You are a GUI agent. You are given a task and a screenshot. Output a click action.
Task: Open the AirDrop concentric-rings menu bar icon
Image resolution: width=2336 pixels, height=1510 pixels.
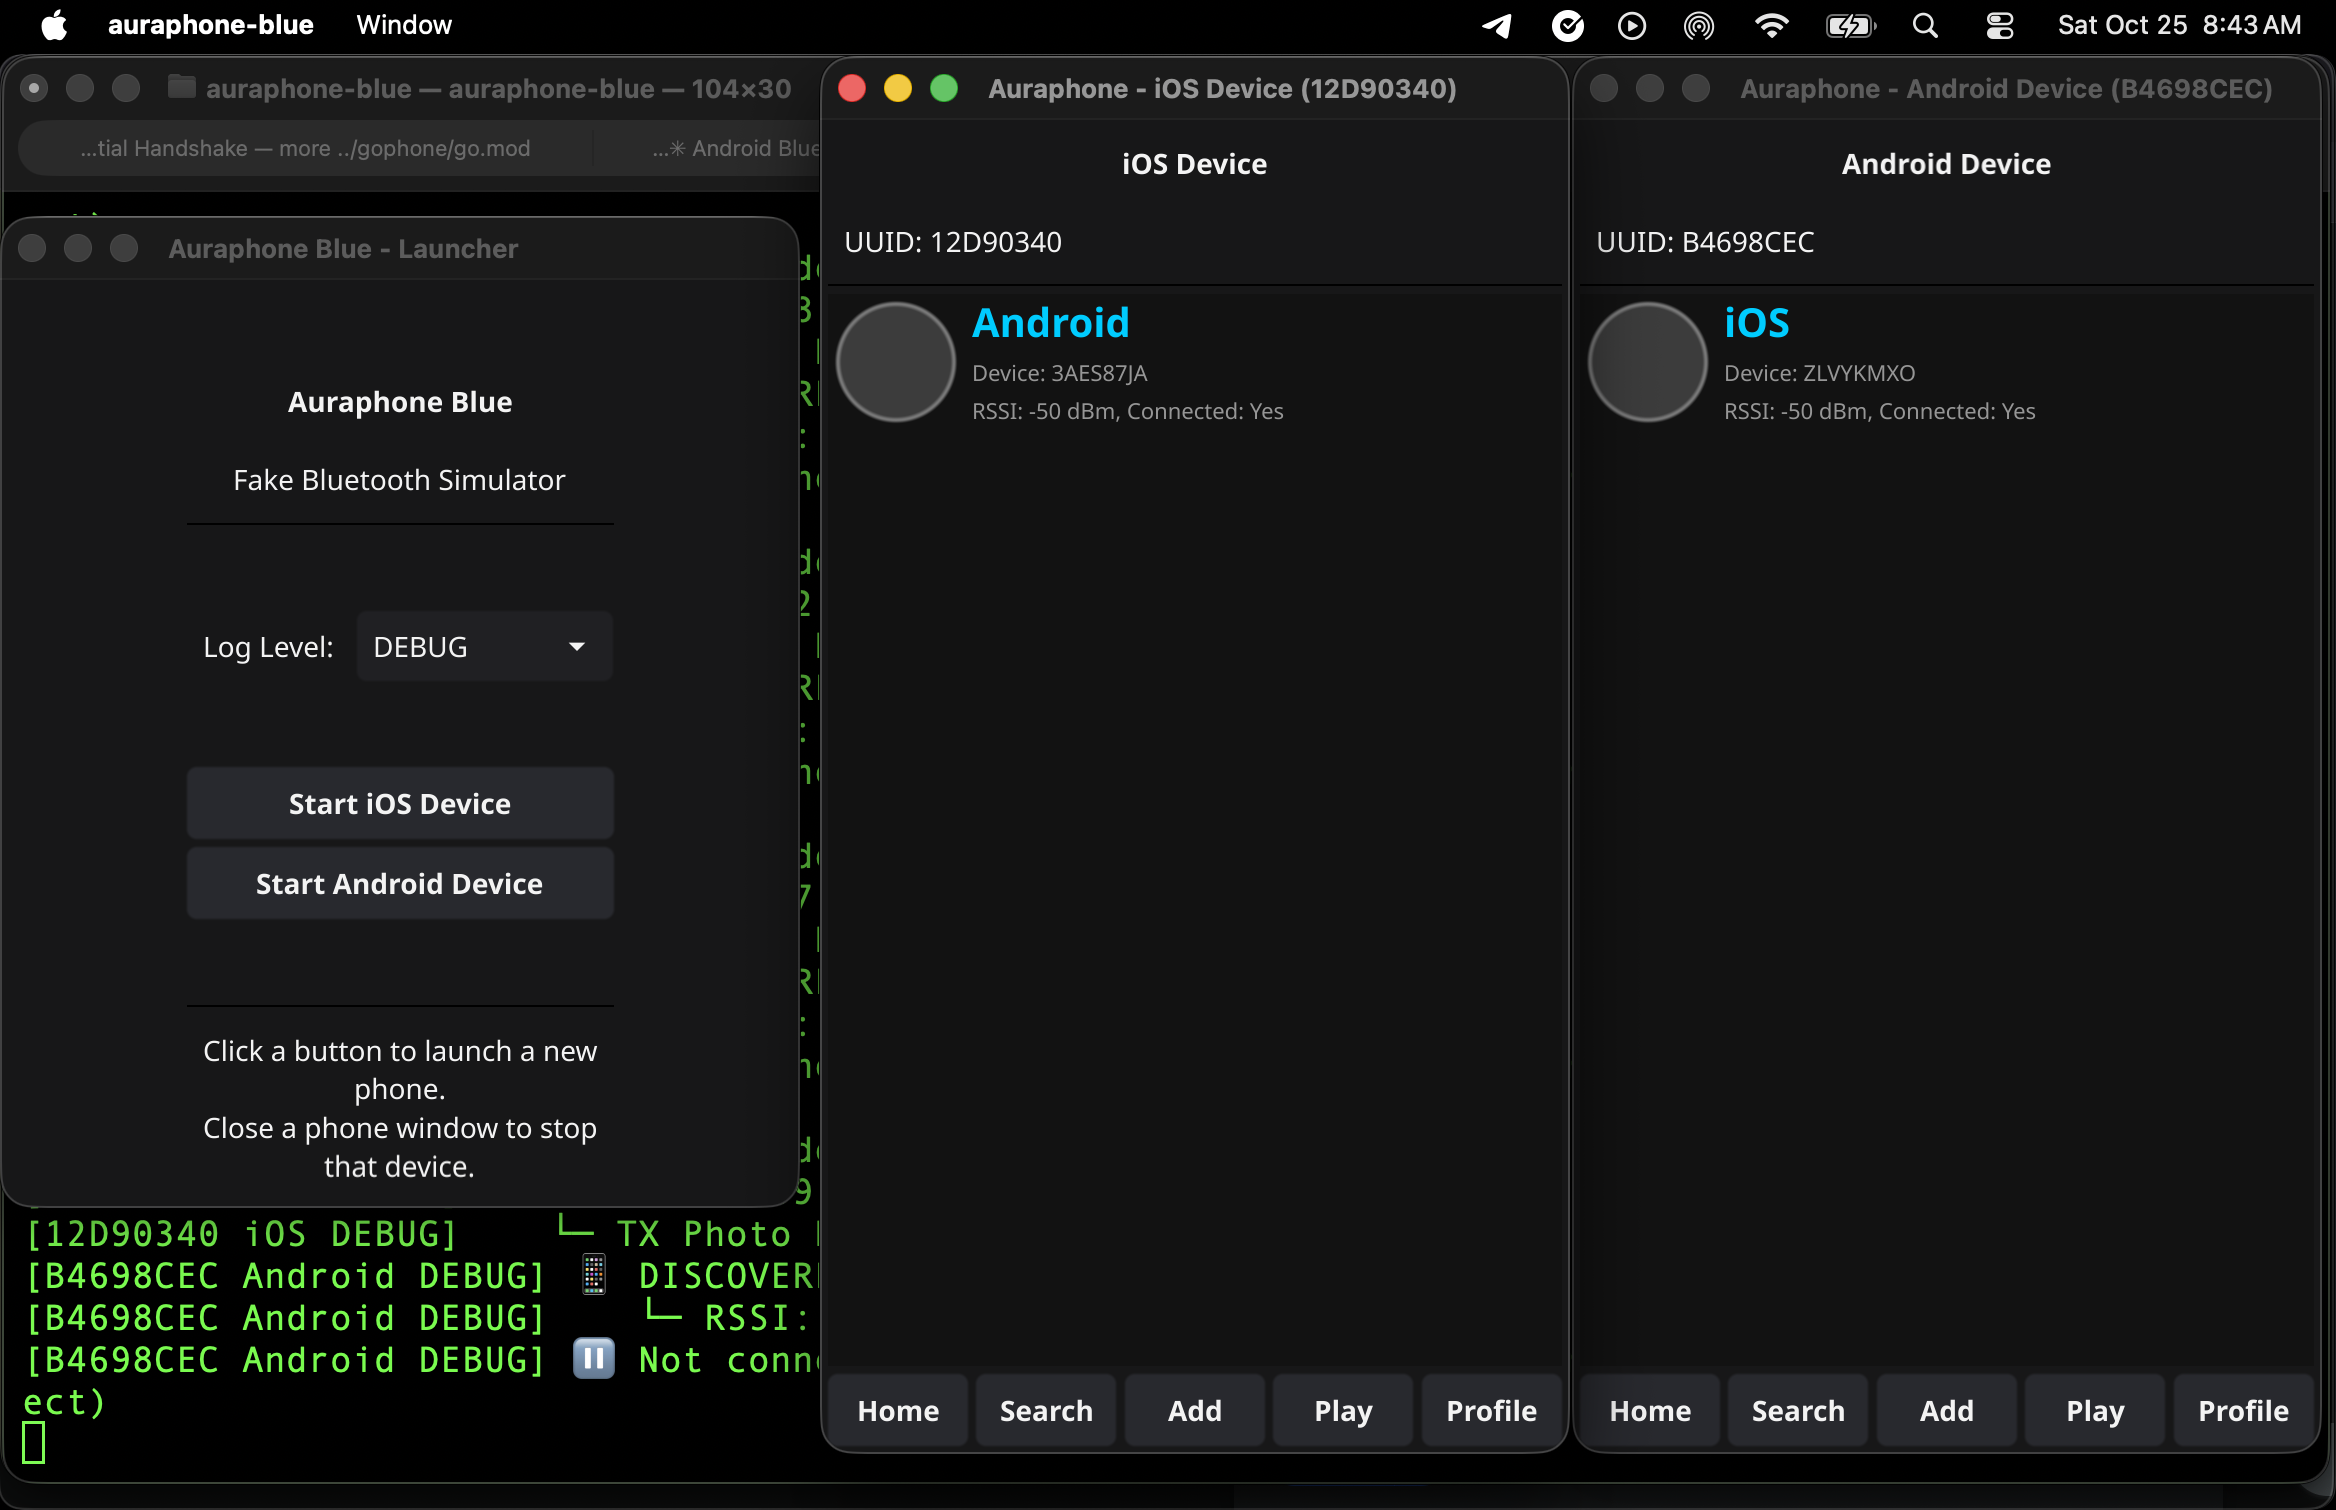(1699, 26)
